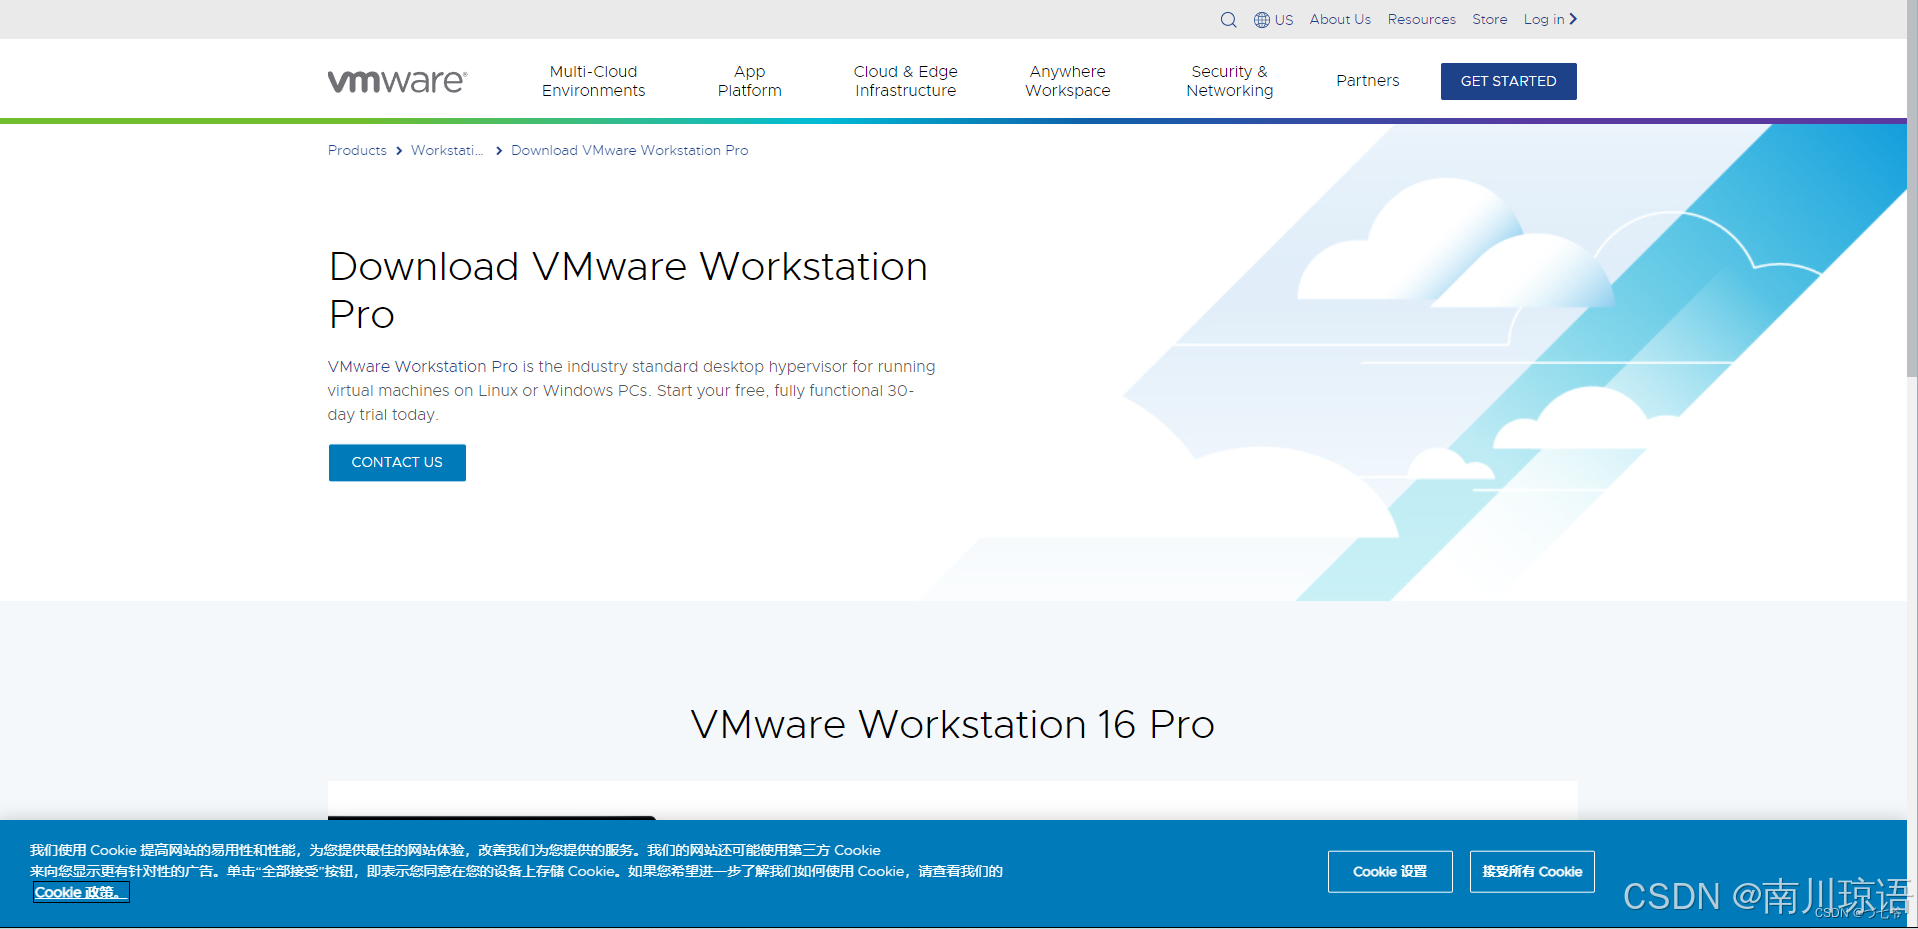This screenshot has width=1918, height=929.
Task: Open the Anywhere Workspace dropdown
Action: tap(1067, 80)
